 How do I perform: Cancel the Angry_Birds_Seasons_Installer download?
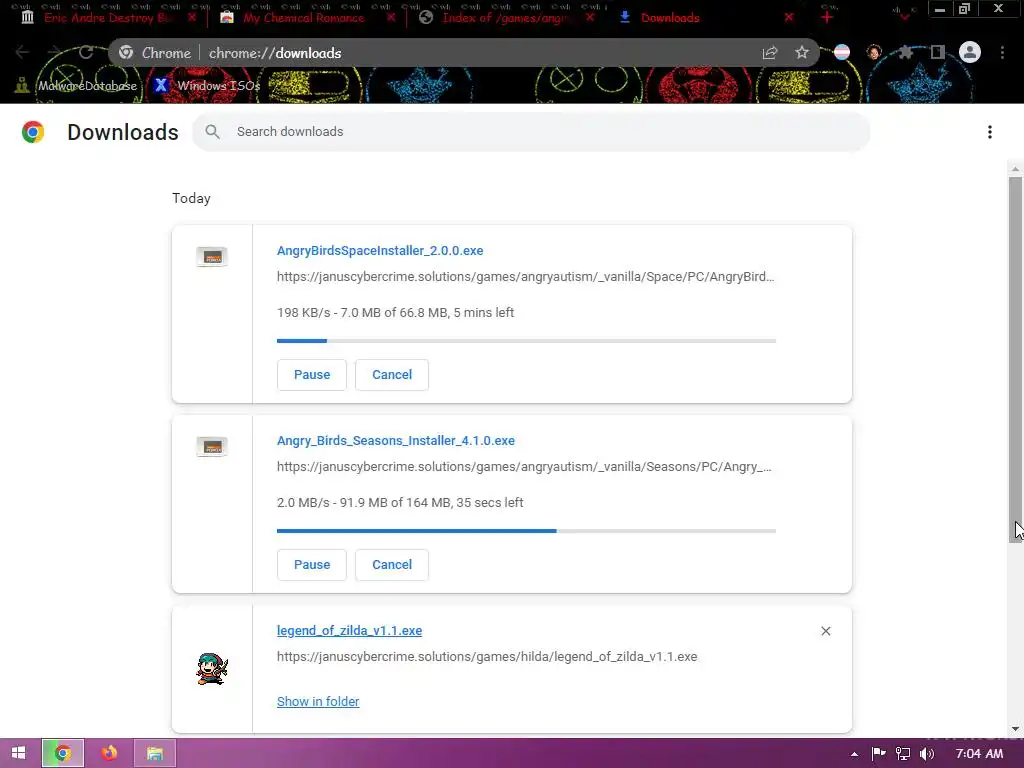click(x=392, y=565)
